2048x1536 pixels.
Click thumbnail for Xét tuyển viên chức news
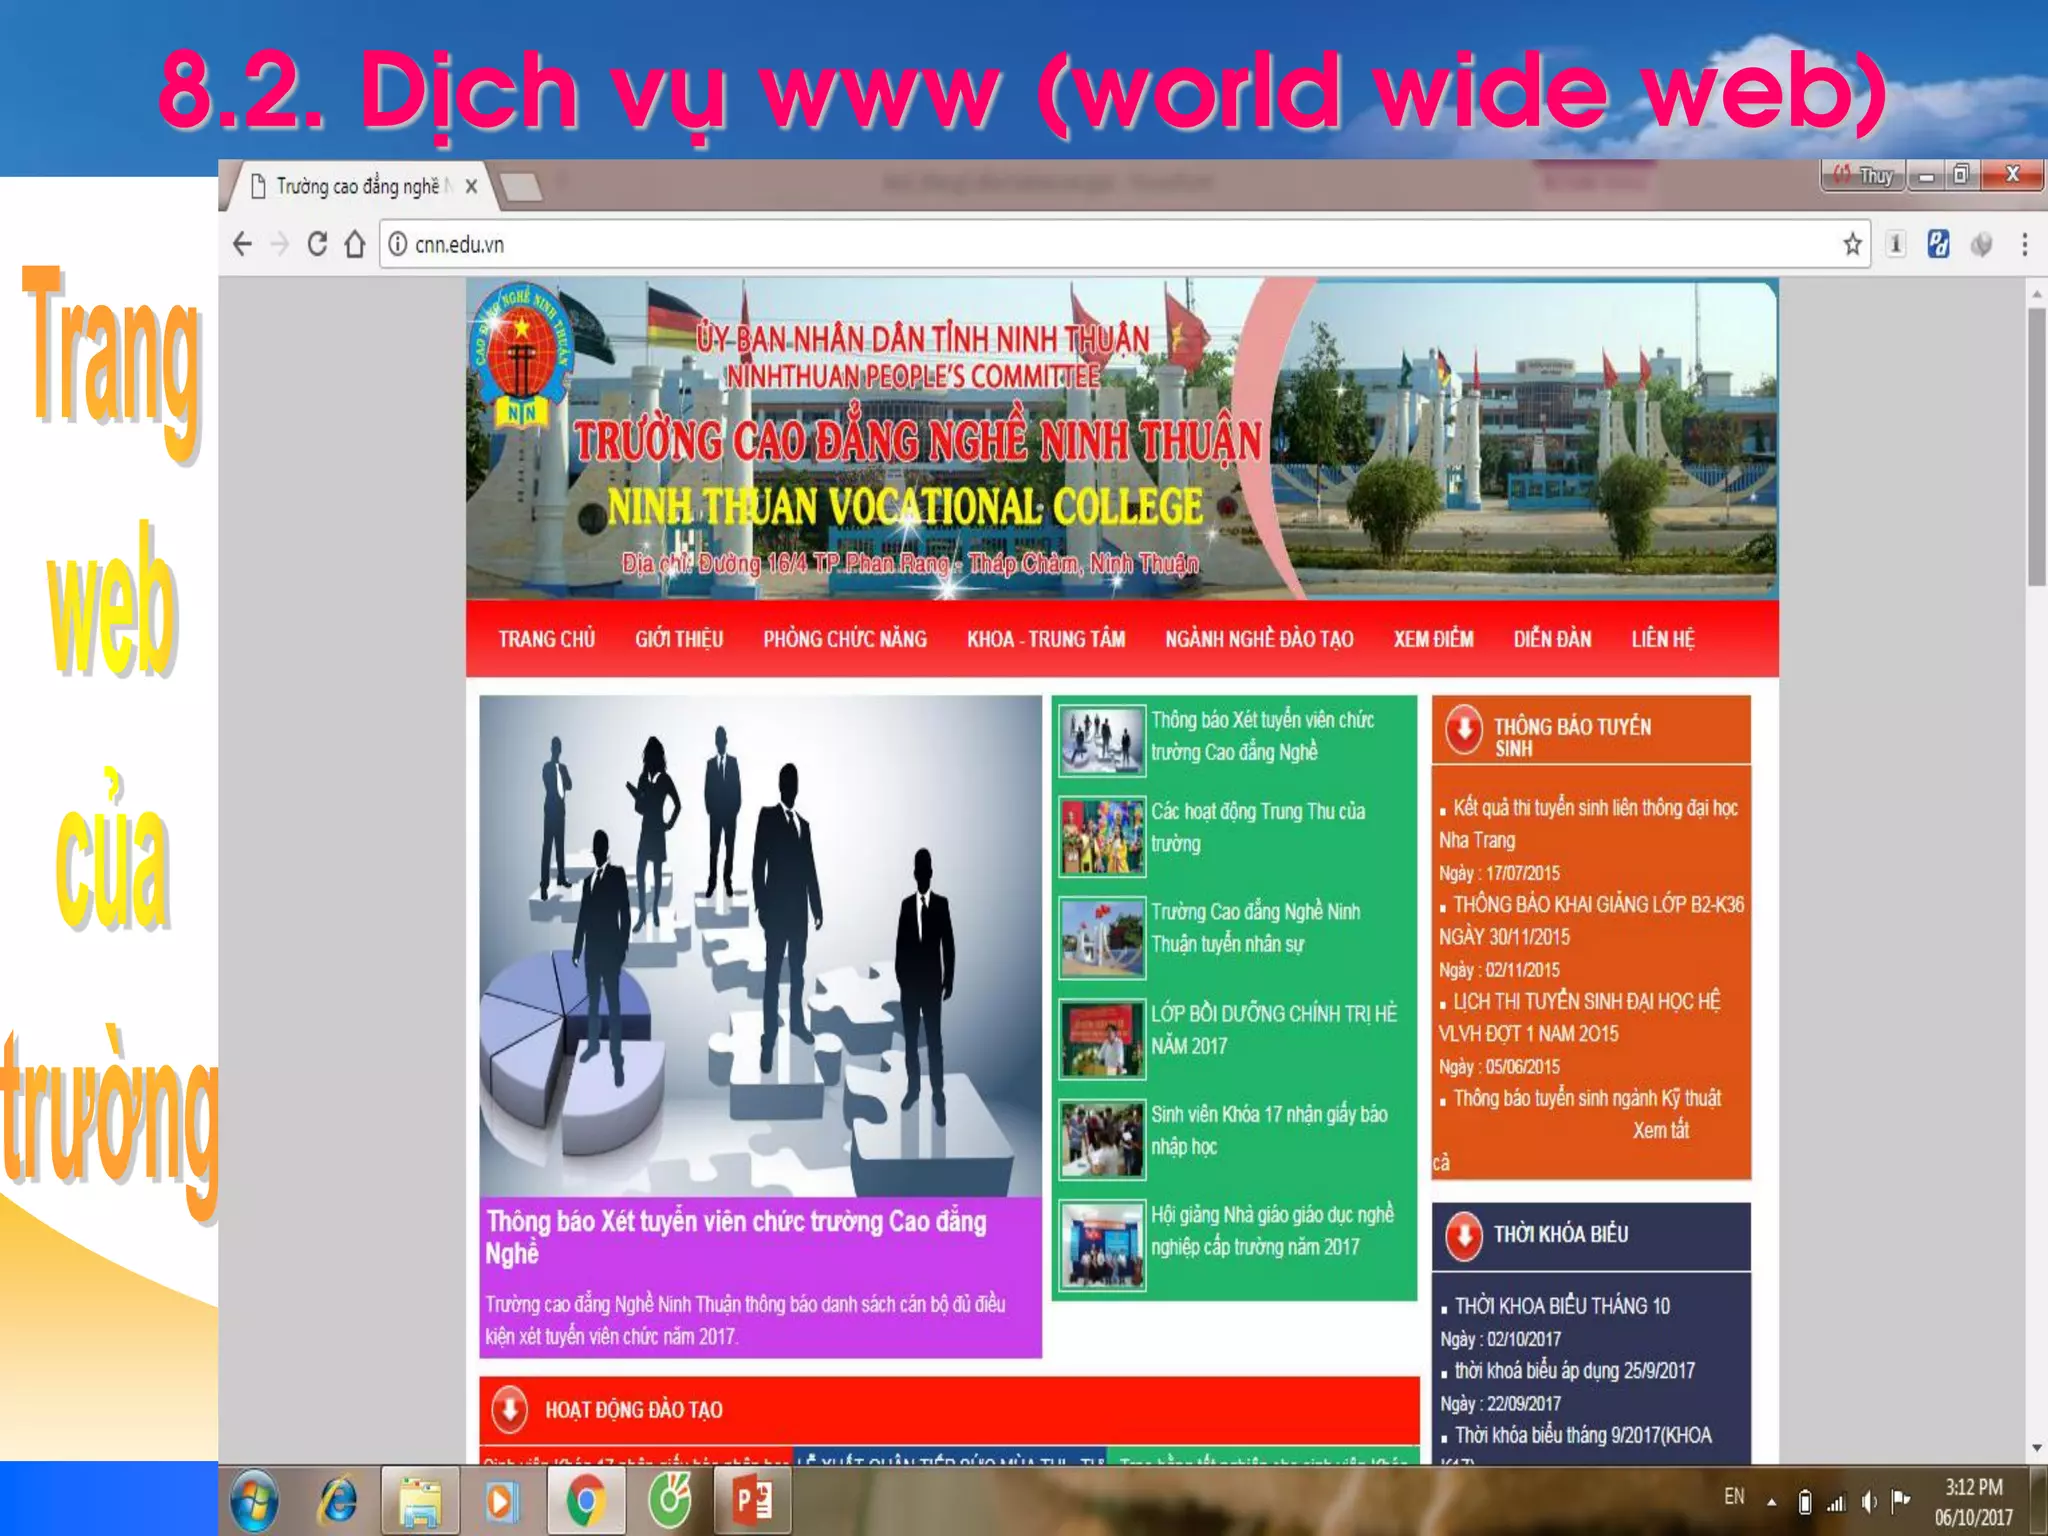click(1102, 741)
